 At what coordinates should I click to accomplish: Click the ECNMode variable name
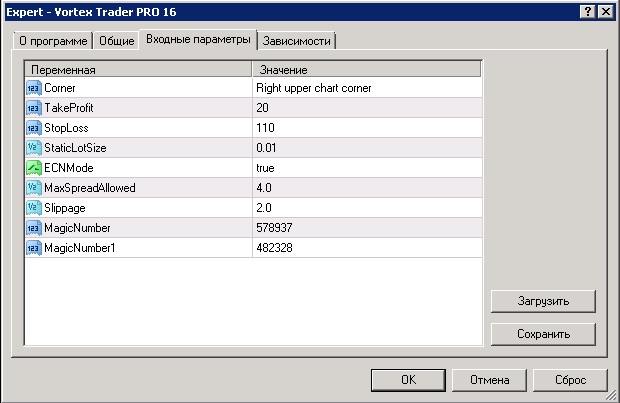pos(69,168)
